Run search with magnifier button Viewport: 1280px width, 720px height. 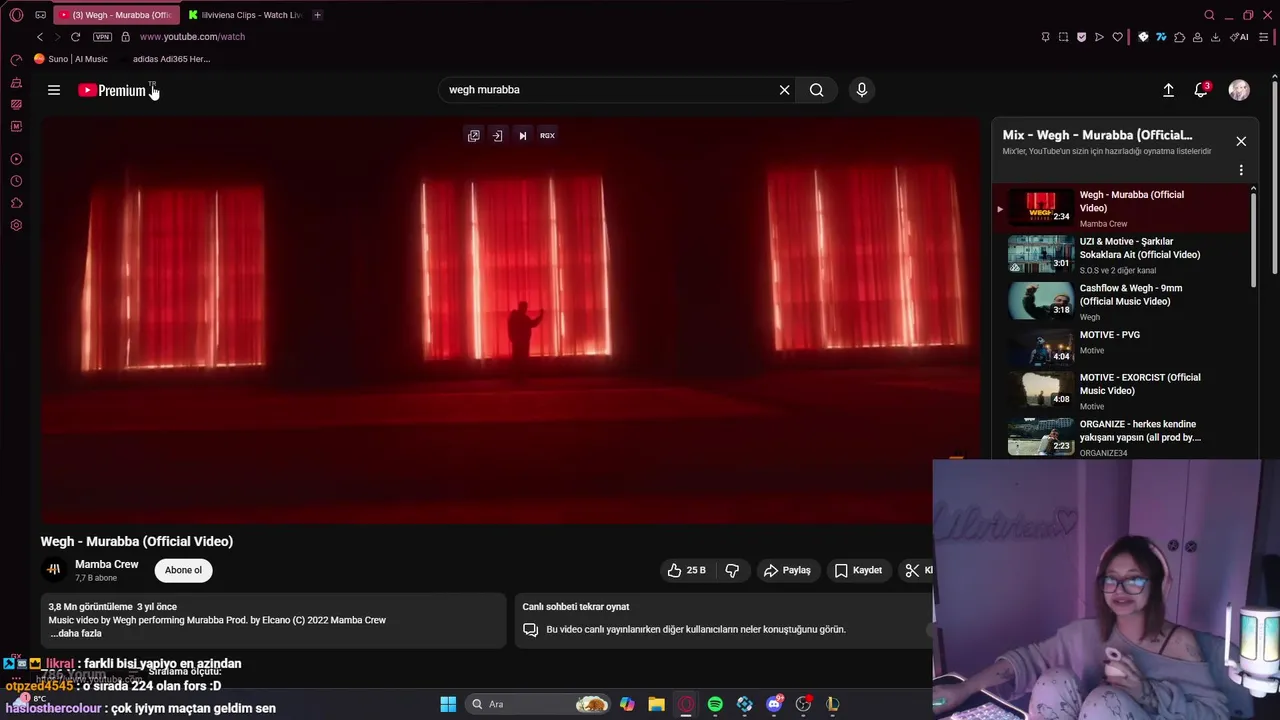point(817,90)
